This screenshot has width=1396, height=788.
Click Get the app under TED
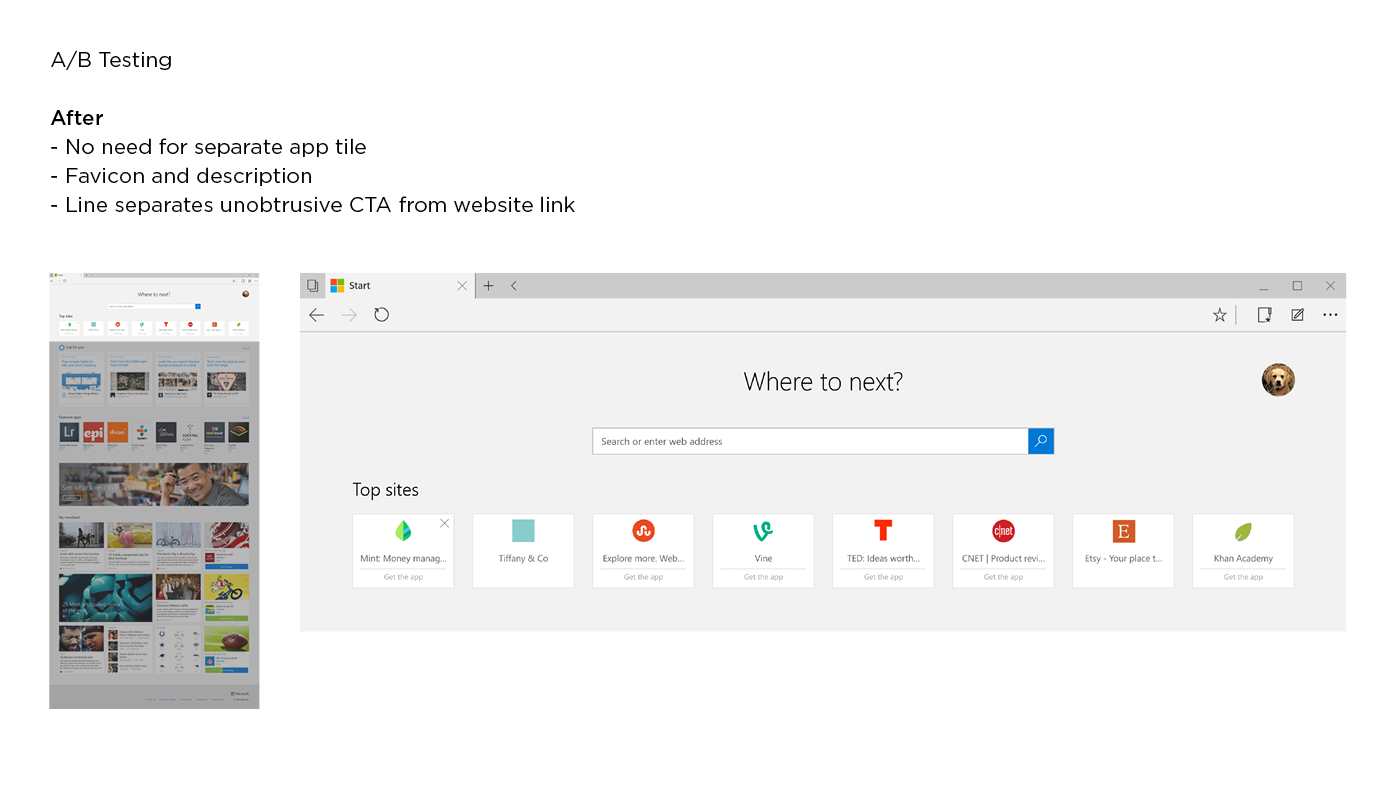pyautogui.click(x=883, y=577)
